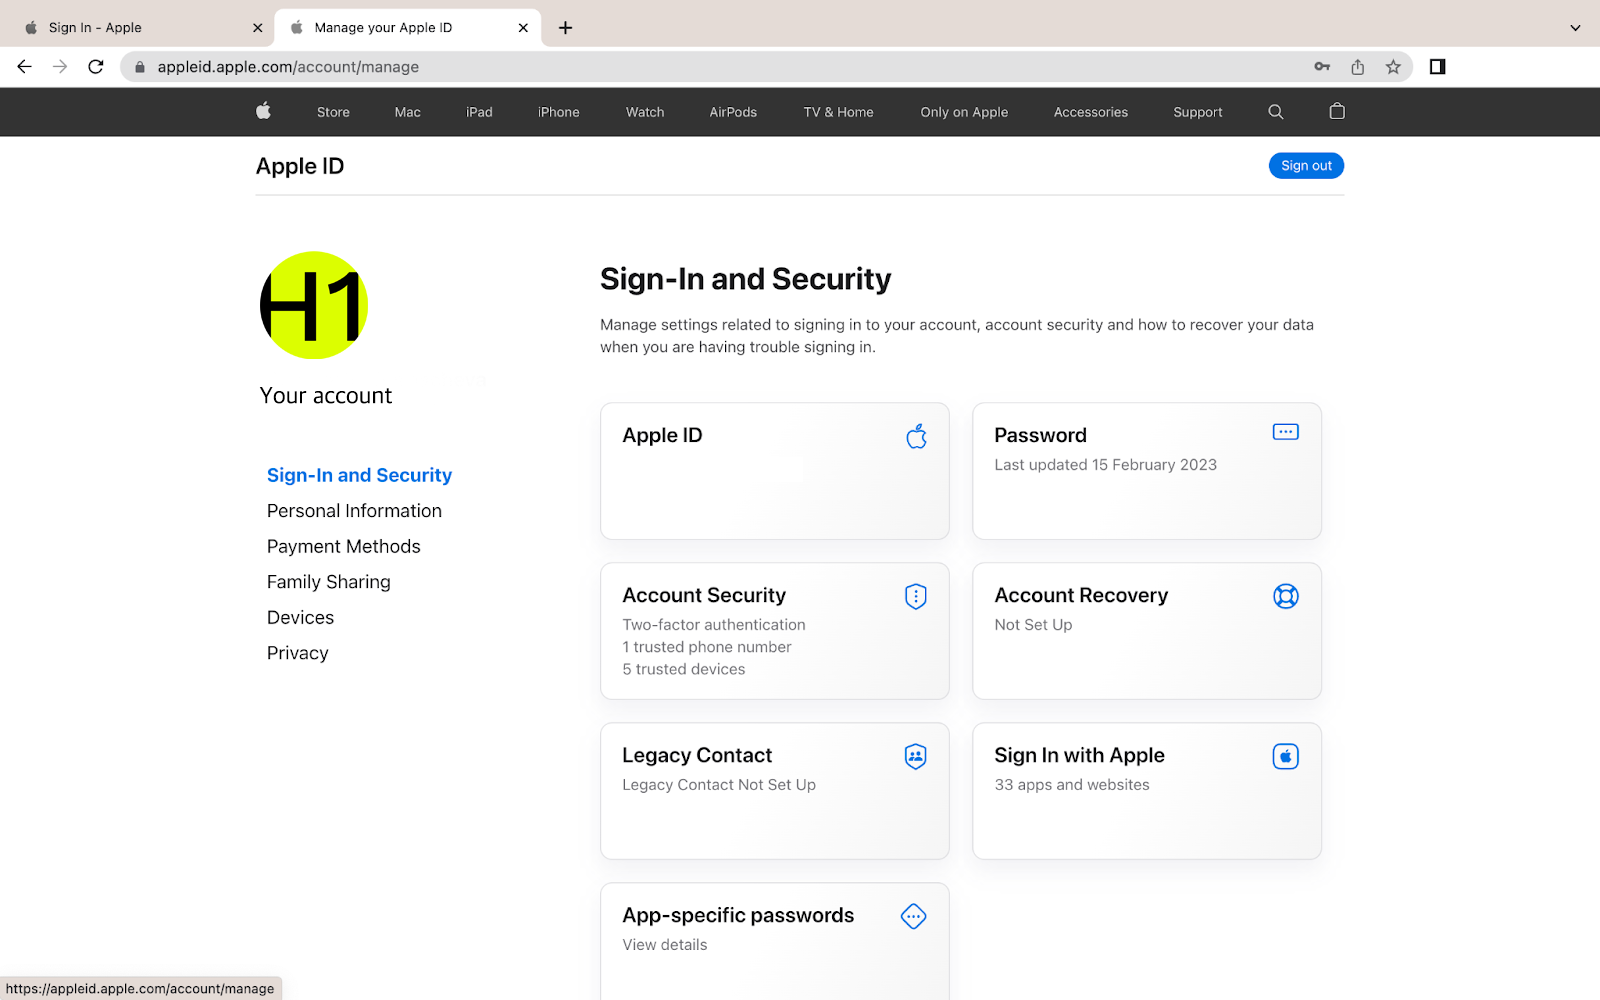
Task: Open Payment Methods in sidebar
Action: 343,546
